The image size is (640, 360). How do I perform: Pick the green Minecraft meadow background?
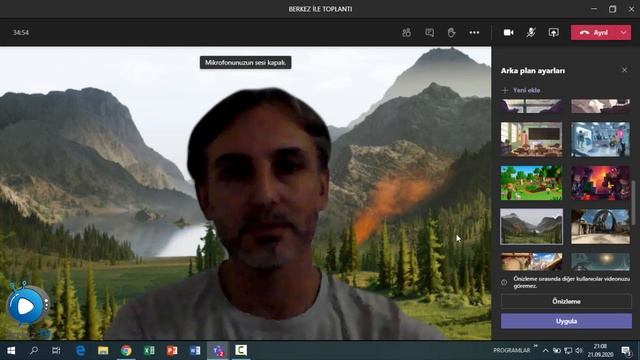pos(531,183)
